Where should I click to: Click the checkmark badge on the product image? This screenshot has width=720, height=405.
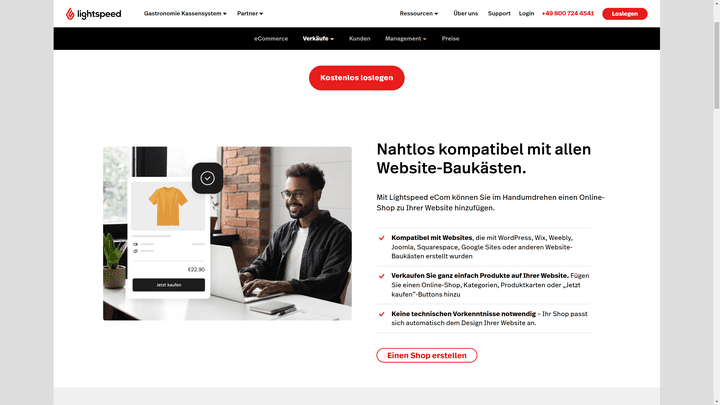click(208, 178)
